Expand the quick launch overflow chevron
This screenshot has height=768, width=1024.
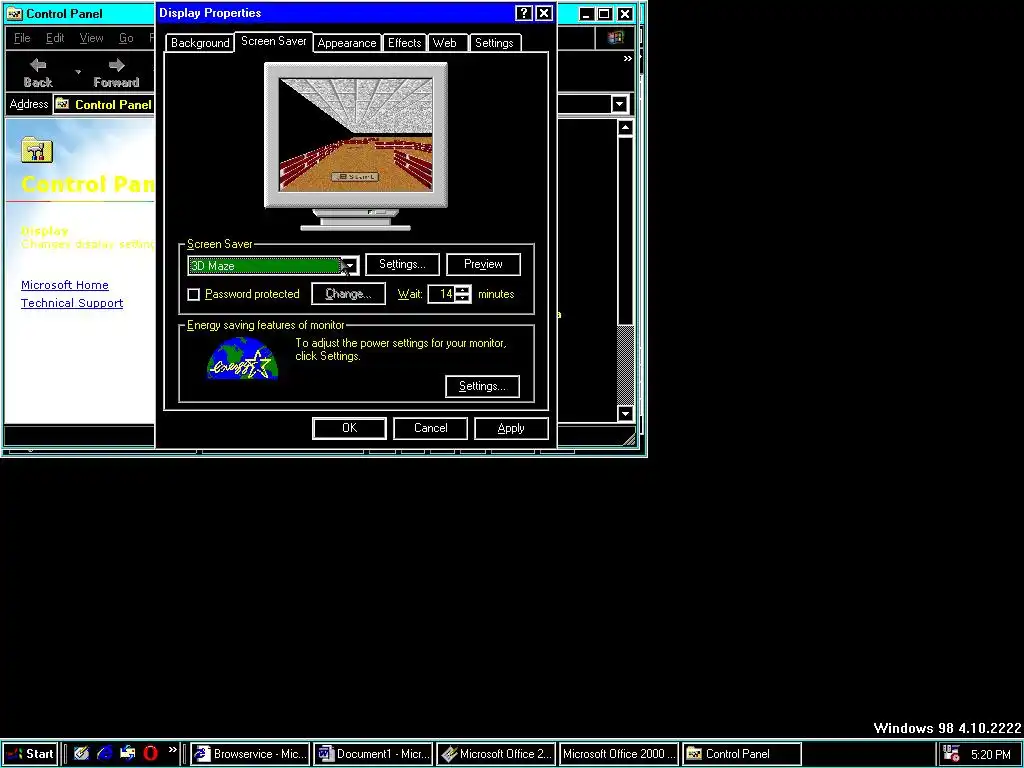click(172, 750)
